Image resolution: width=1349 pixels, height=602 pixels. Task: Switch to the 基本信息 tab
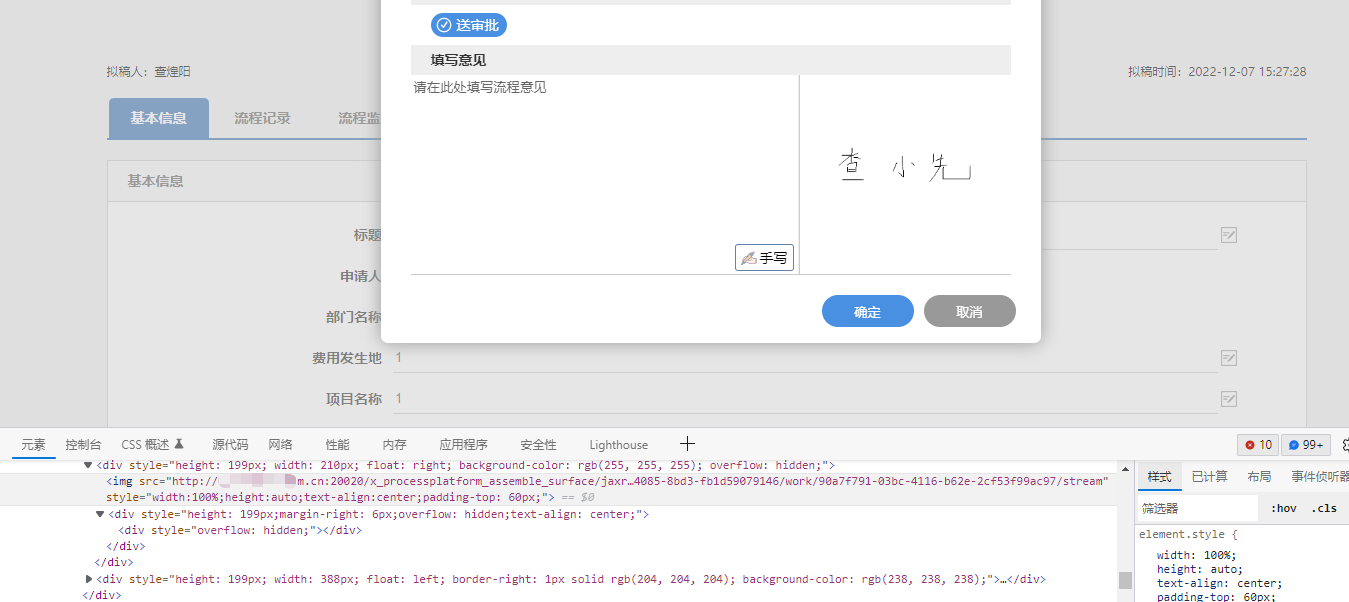click(158, 118)
